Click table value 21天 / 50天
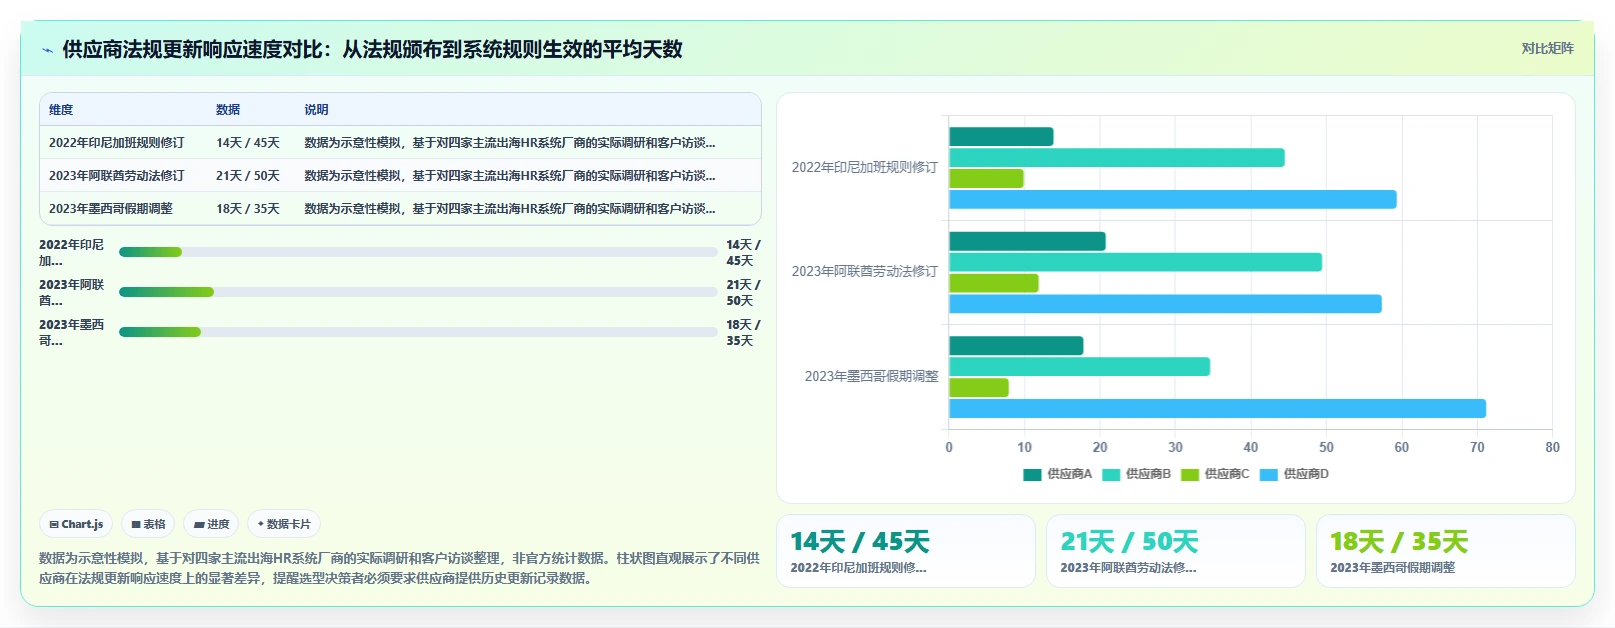Screen dimensions: 1615x628 pyautogui.click(x=248, y=176)
